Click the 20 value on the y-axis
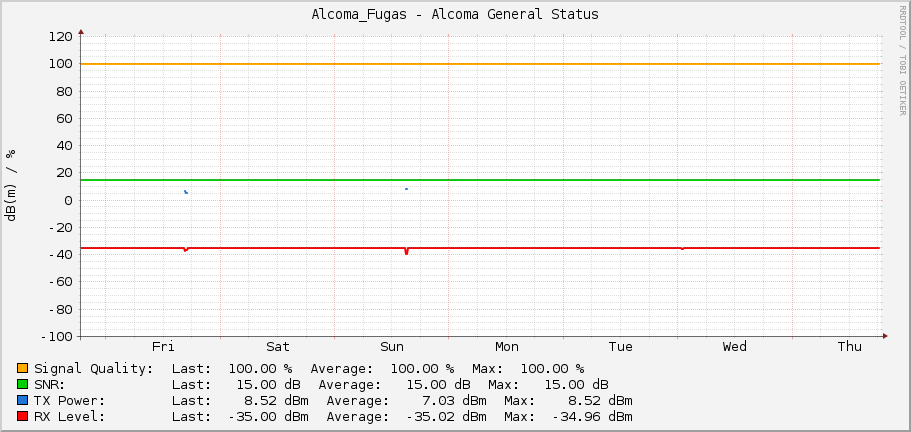Image resolution: width=911 pixels, height=432 pixels. (65, 173)
